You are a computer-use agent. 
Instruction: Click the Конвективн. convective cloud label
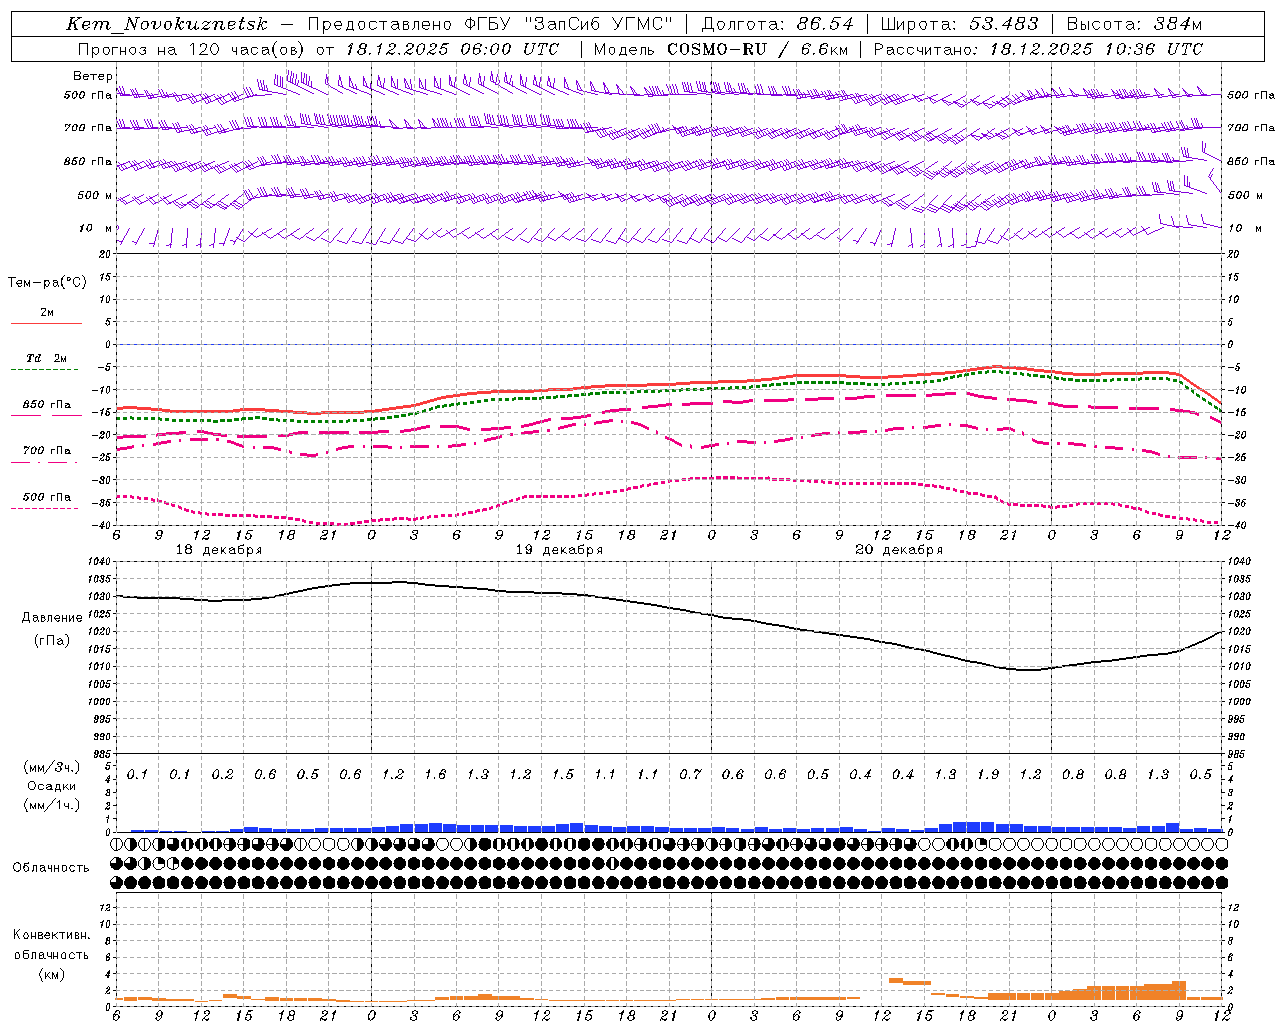pyautogui.click(x=52, y=935)
